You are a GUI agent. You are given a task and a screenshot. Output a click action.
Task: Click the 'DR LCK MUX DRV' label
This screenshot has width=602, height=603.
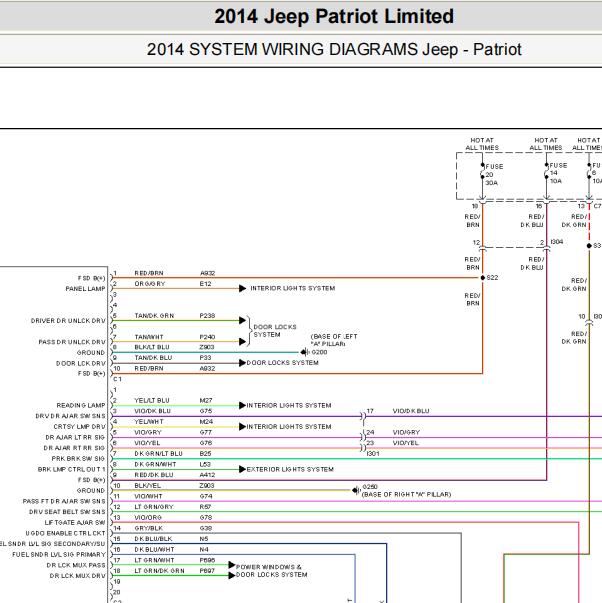[x=77, y=576]
